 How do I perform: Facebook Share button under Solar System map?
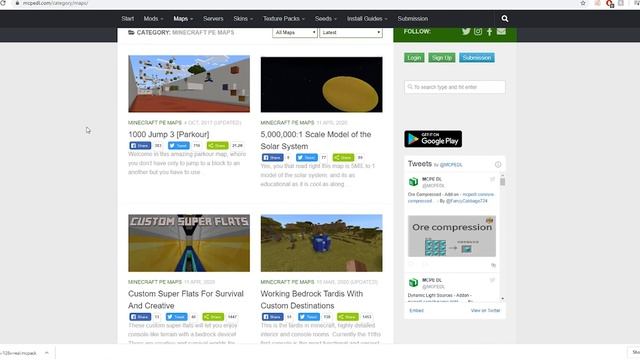pyautogui.click(x=272, y=157)
